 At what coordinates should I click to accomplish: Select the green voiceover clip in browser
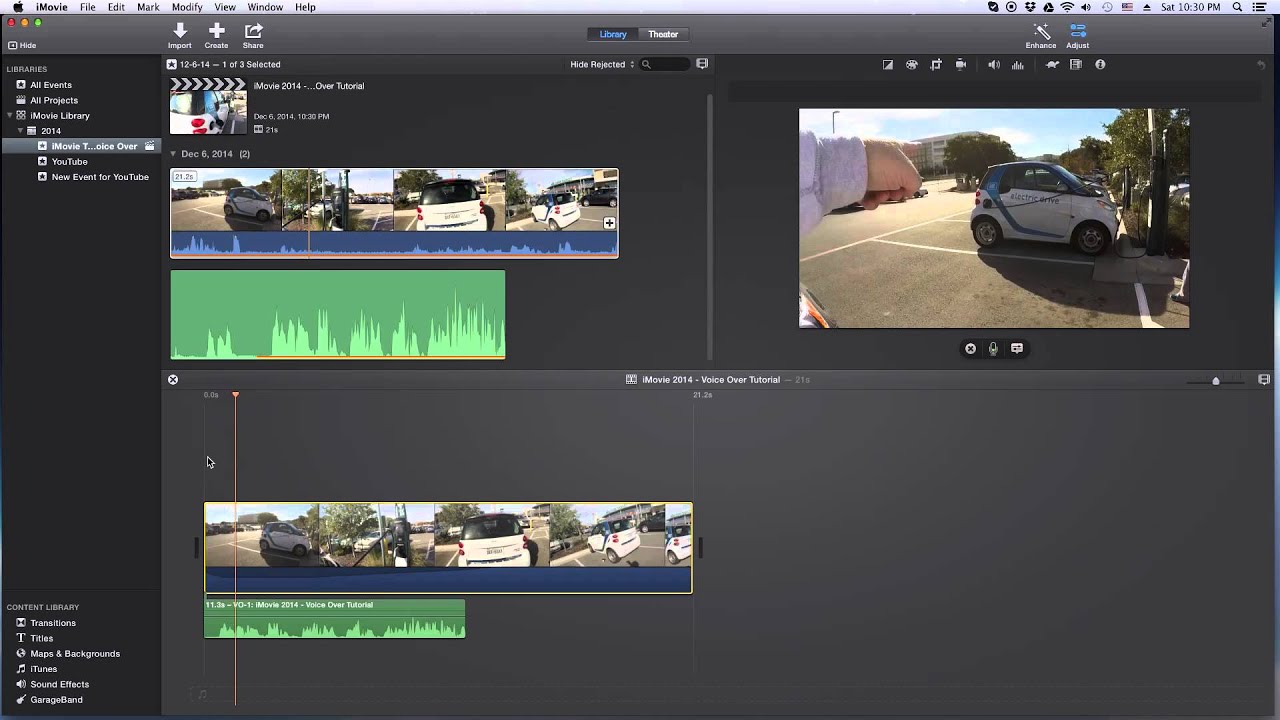click(x=338, y=314)
